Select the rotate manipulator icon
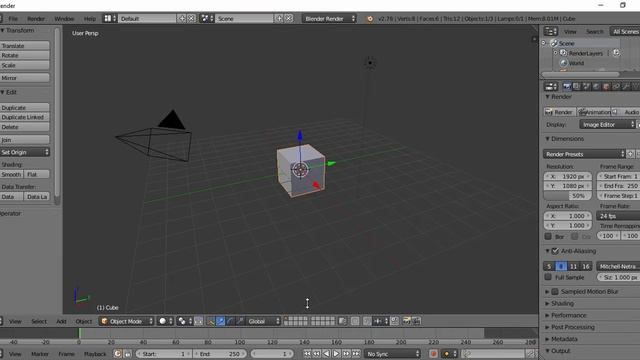This screenshot has height=360, width=640. click(x=230, y=322)
